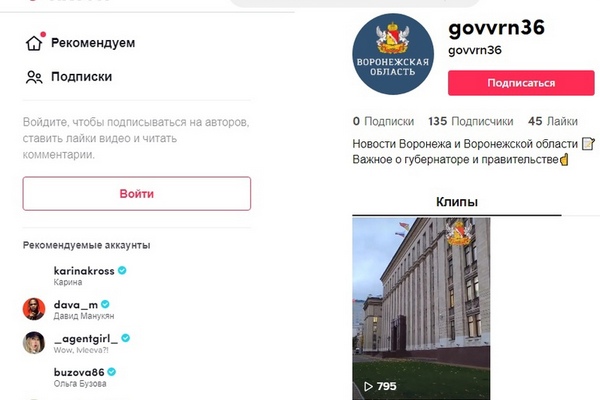Screen dimensions: 600x400
Task: Click the Подписки people icon
Action: click(34, 77)
